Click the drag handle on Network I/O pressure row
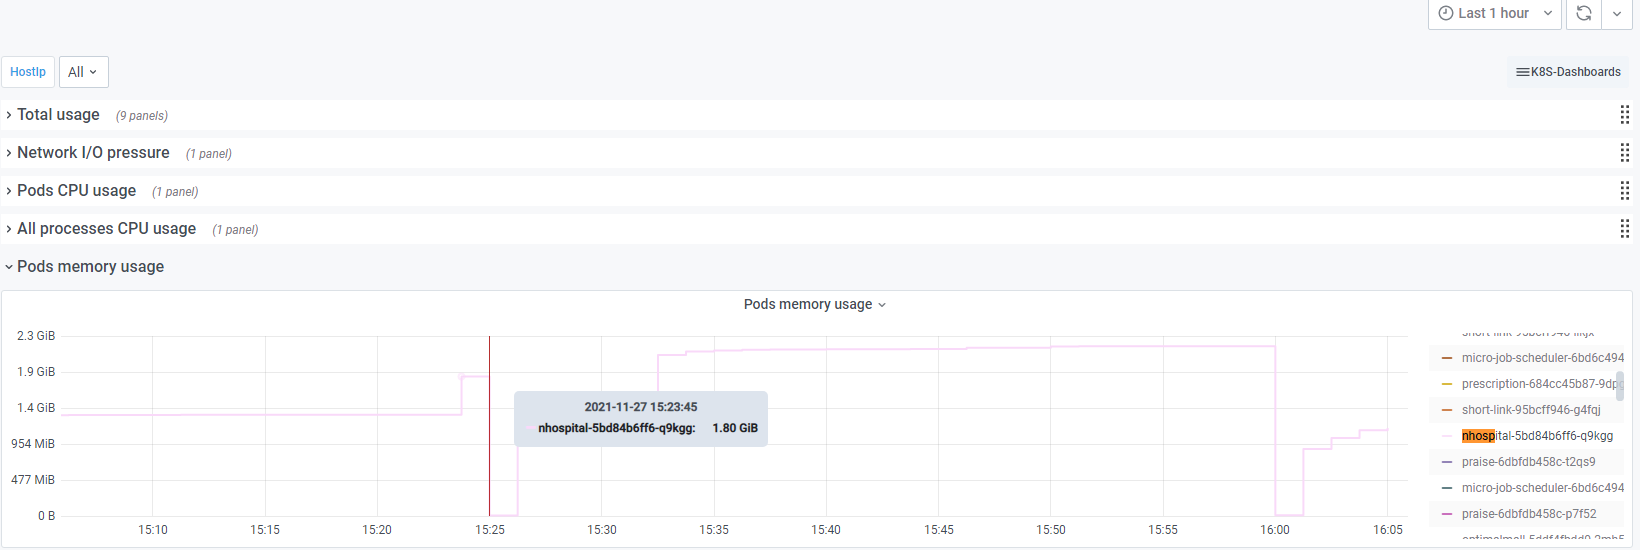 click(x=1624, y=153)
